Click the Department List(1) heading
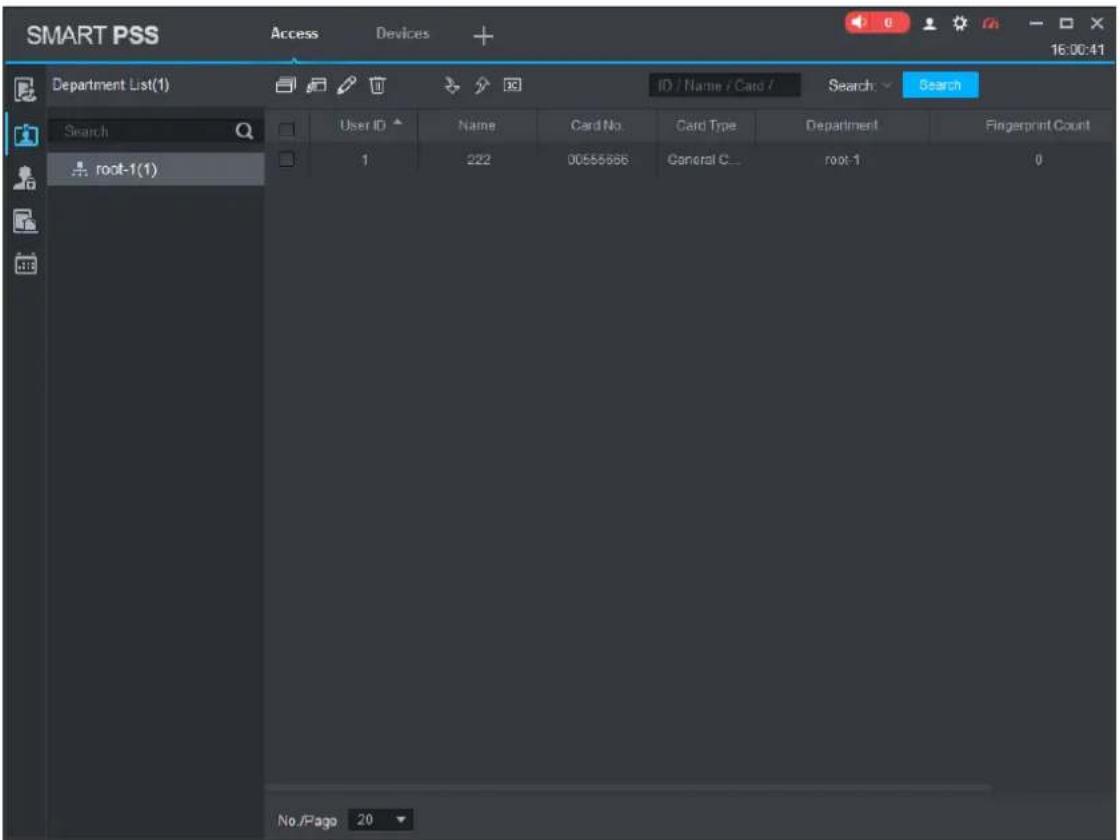This screenshot has width=1120, height=840. (111, 85)
